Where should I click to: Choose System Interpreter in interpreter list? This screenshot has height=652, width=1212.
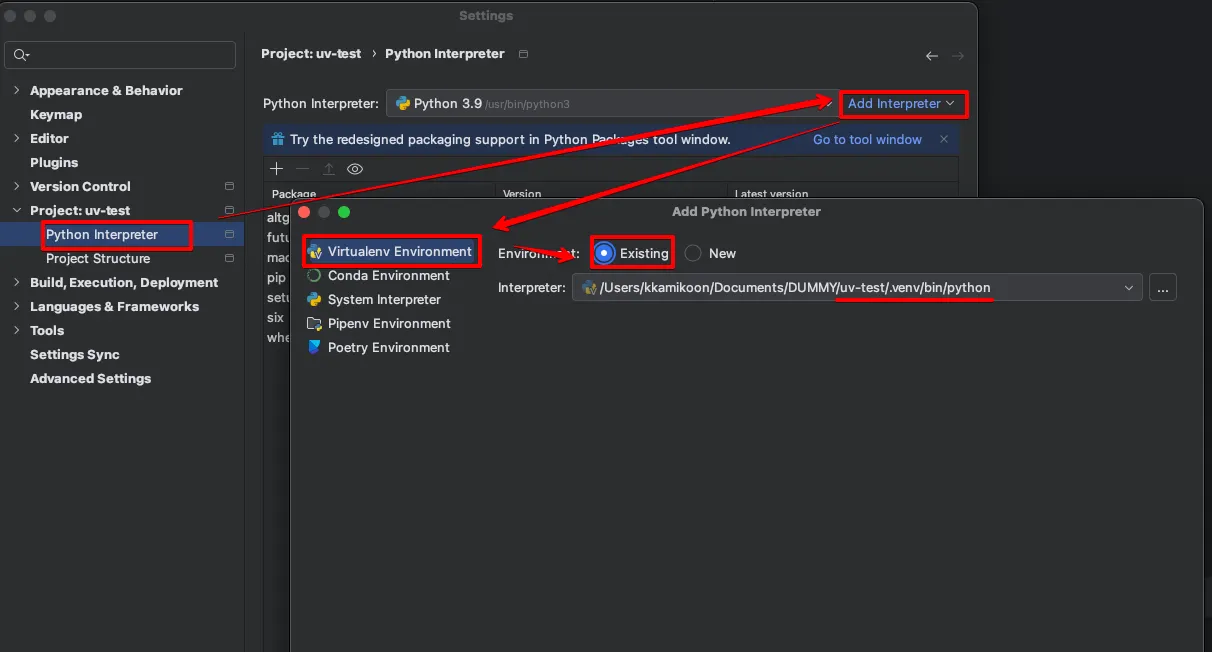coord(384,299)
